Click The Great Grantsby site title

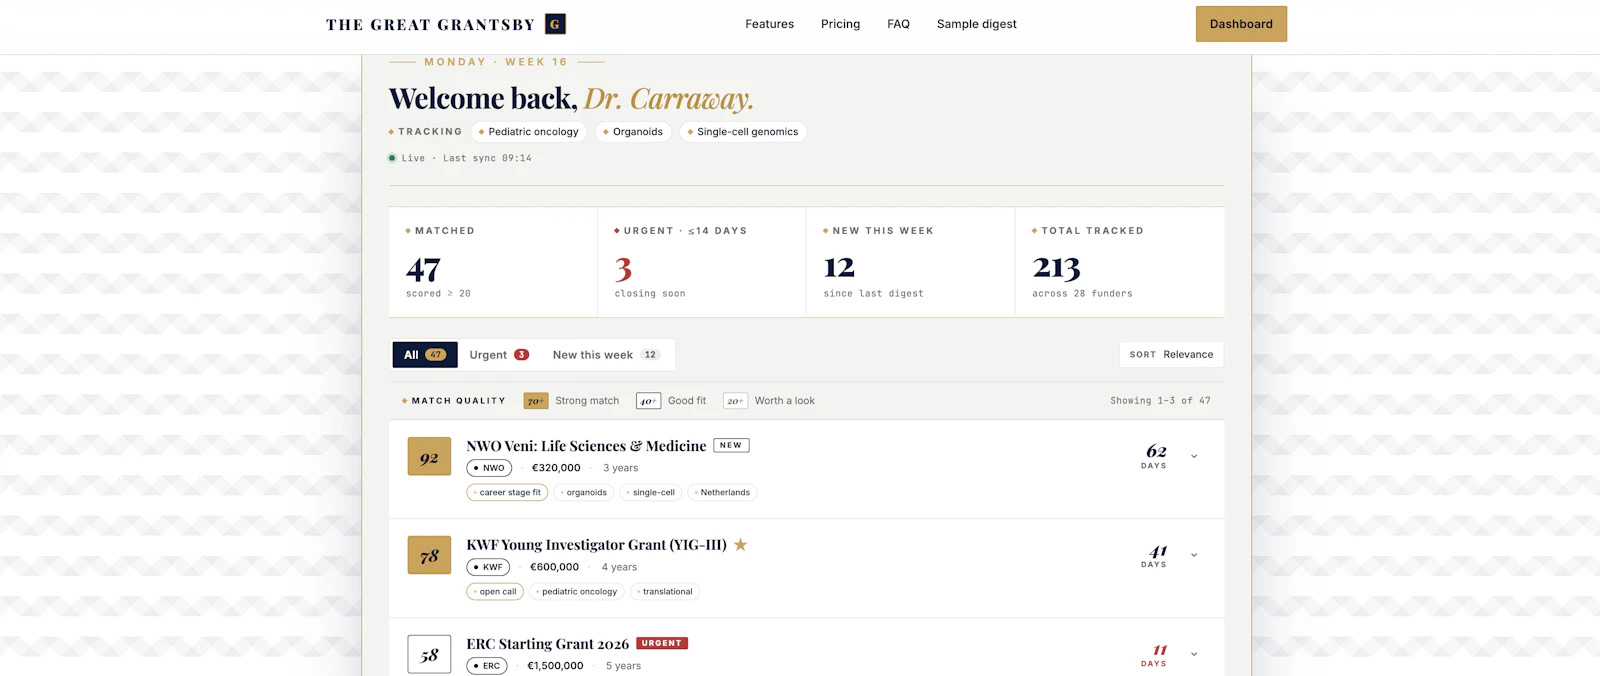430,24
